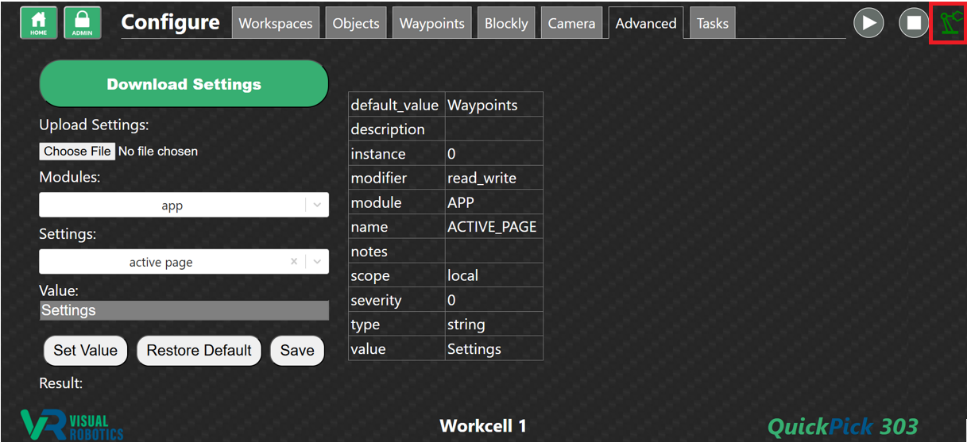Image resolution: width=967 pixels, height=442 pixels.
Task: Expand the Modules dropdown arrow
Action: (x=317, y=205)
